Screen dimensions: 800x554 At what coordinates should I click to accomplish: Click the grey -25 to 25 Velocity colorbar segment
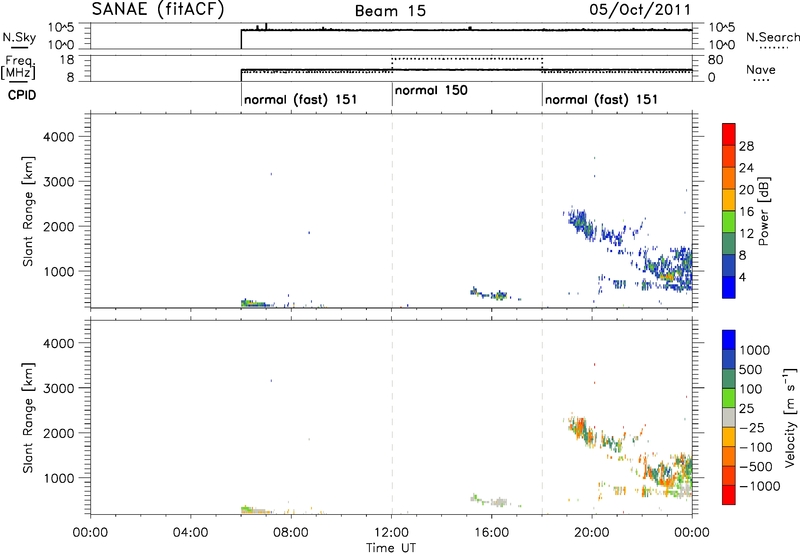tap(729, 417)
